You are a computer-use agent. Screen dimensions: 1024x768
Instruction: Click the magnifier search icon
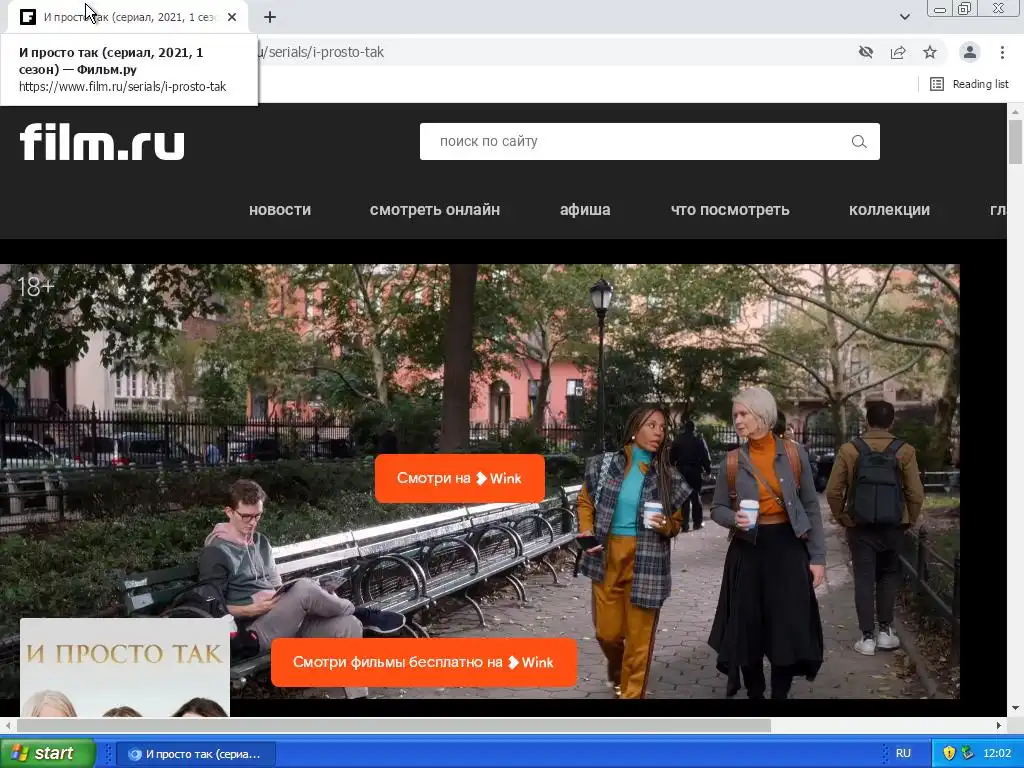pos(859,142)
